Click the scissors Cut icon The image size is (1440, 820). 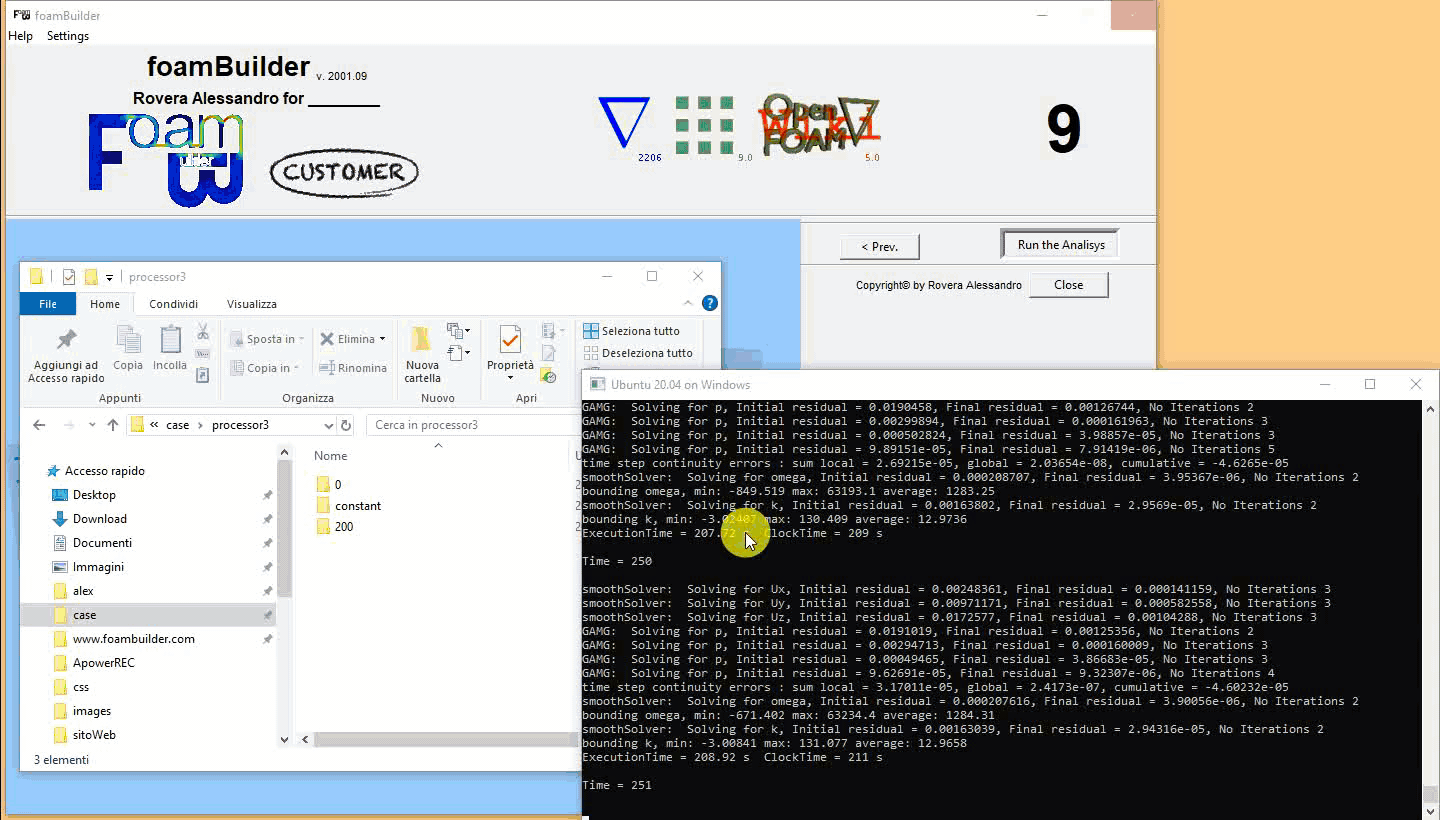click(203, 331)
